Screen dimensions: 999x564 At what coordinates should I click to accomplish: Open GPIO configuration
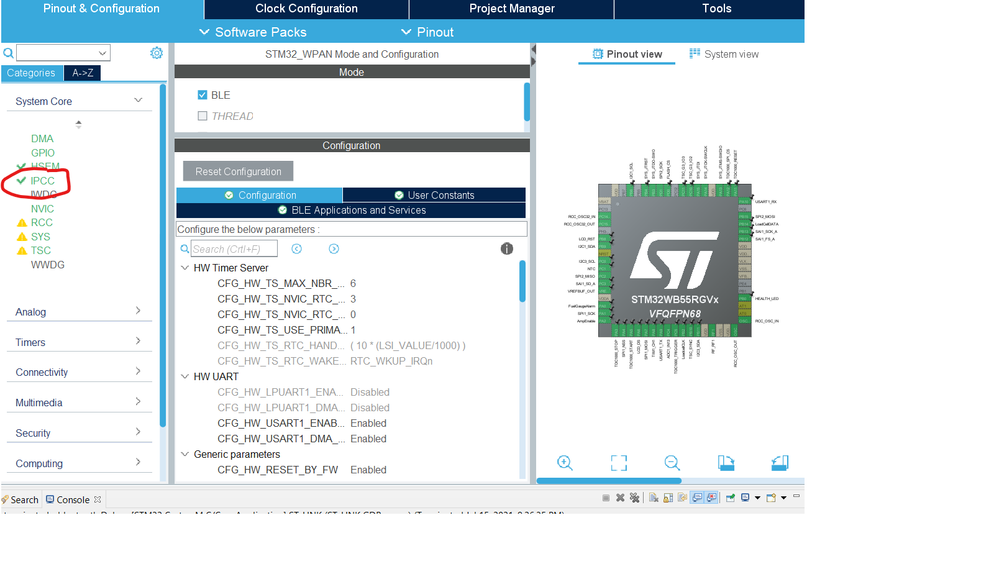point(43,152)
